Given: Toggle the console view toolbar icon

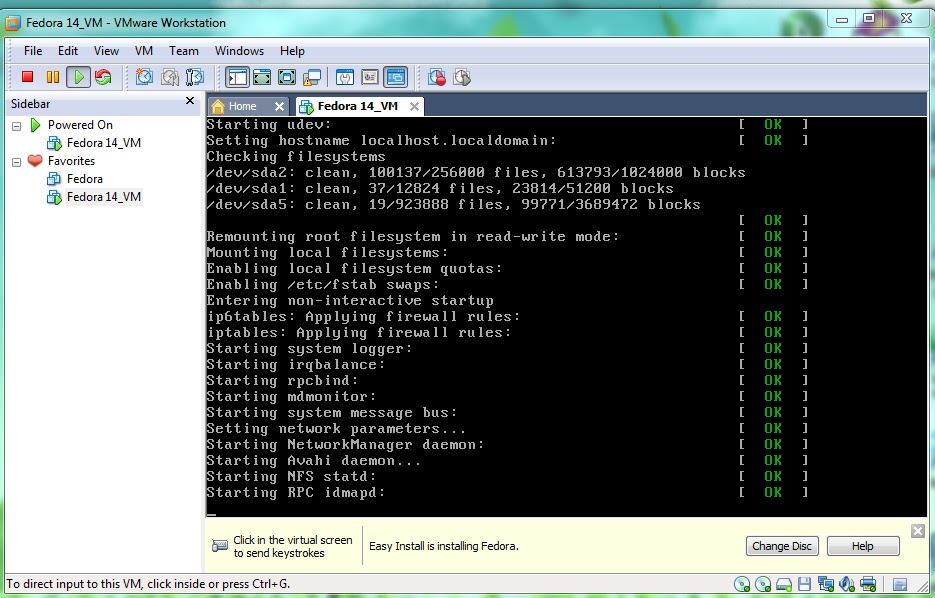Looking at the screenshot, I should [x=395, y=77].
